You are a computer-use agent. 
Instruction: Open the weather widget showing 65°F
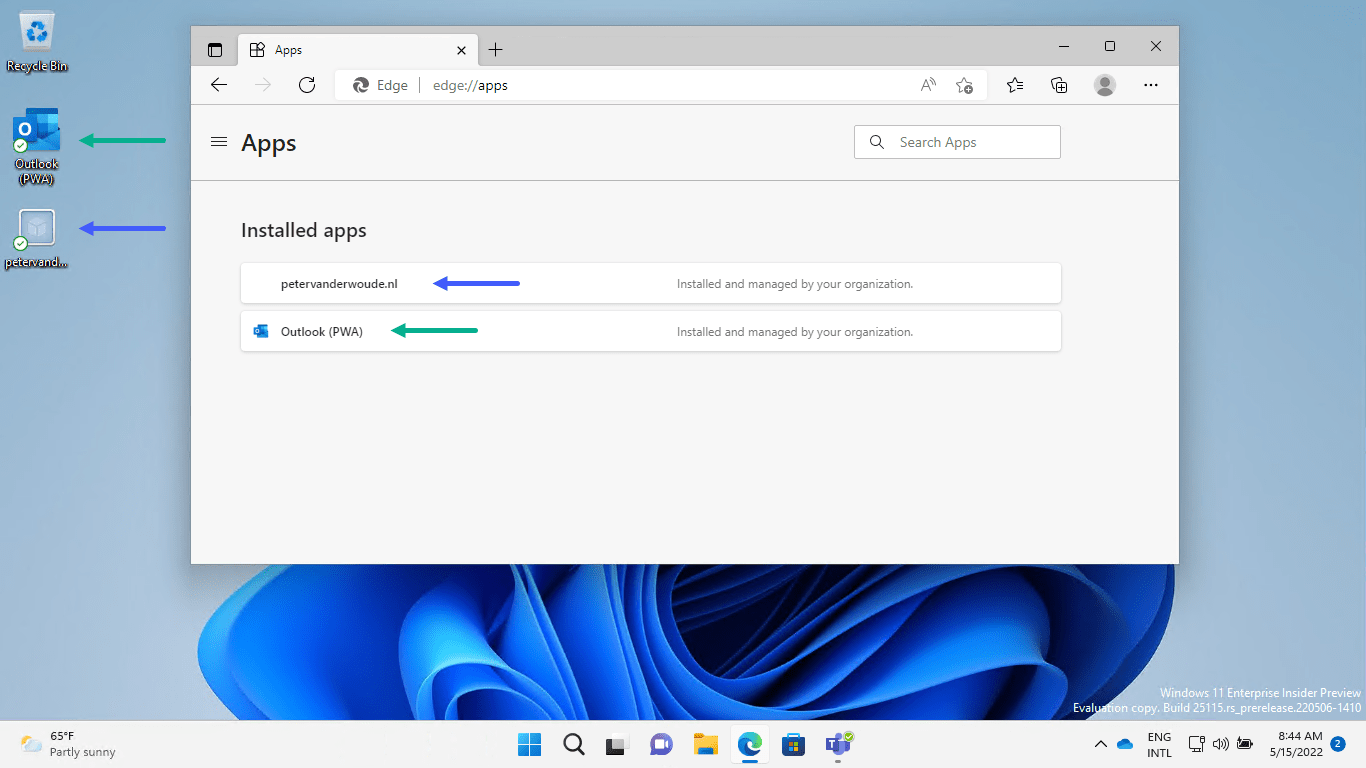click(67, 744)
